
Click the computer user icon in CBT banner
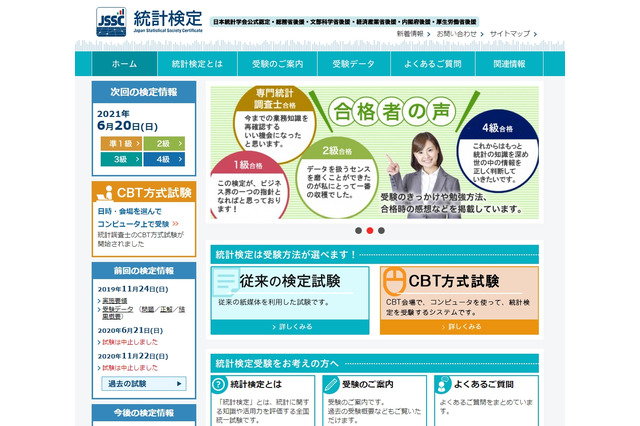coord(105,193)
